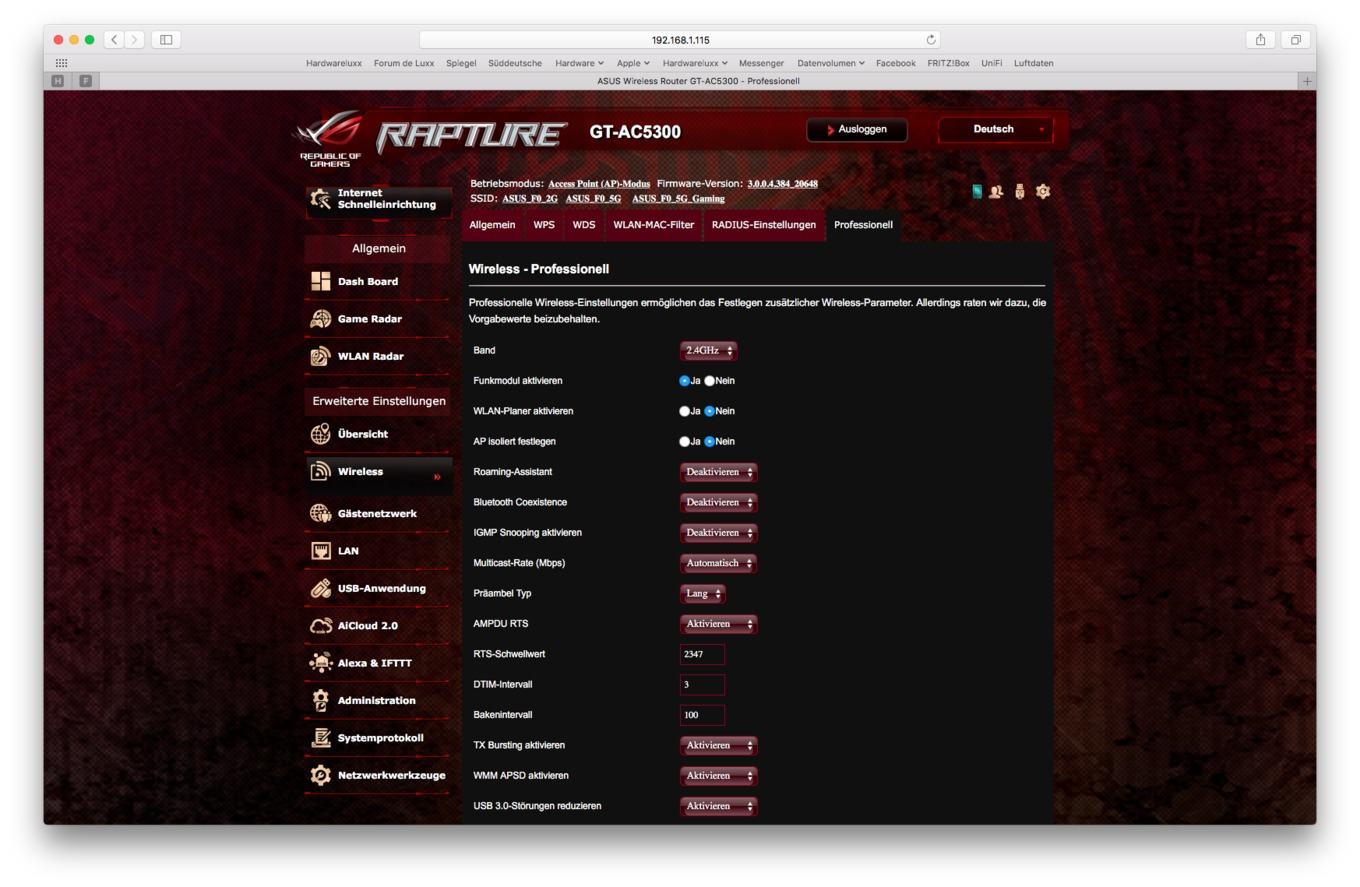Switch to WLAN-MAC-Filter tab
The width and height of the screenshot is (1360, 887).
click(x=654, y=225)
